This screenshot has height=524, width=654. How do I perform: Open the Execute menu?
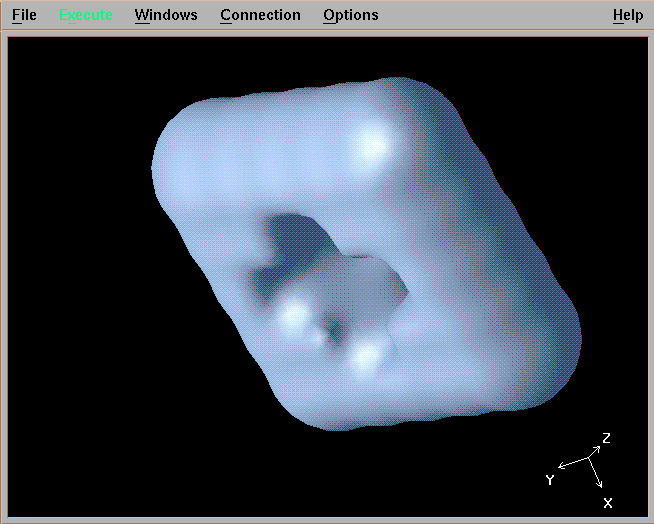pyautogui.click(x=86, y=15)
